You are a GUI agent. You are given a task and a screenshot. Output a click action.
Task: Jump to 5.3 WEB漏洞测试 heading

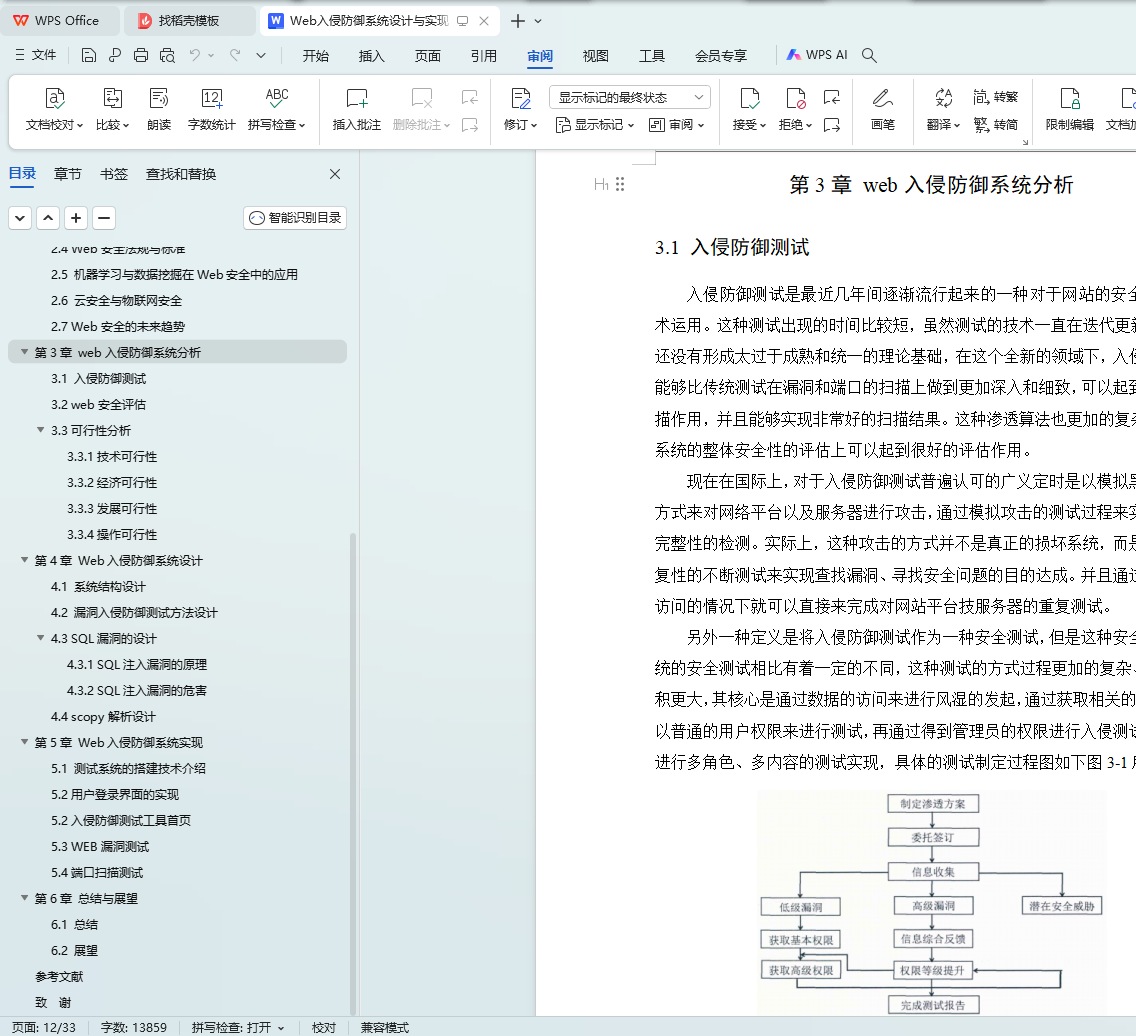coord(100,846)
